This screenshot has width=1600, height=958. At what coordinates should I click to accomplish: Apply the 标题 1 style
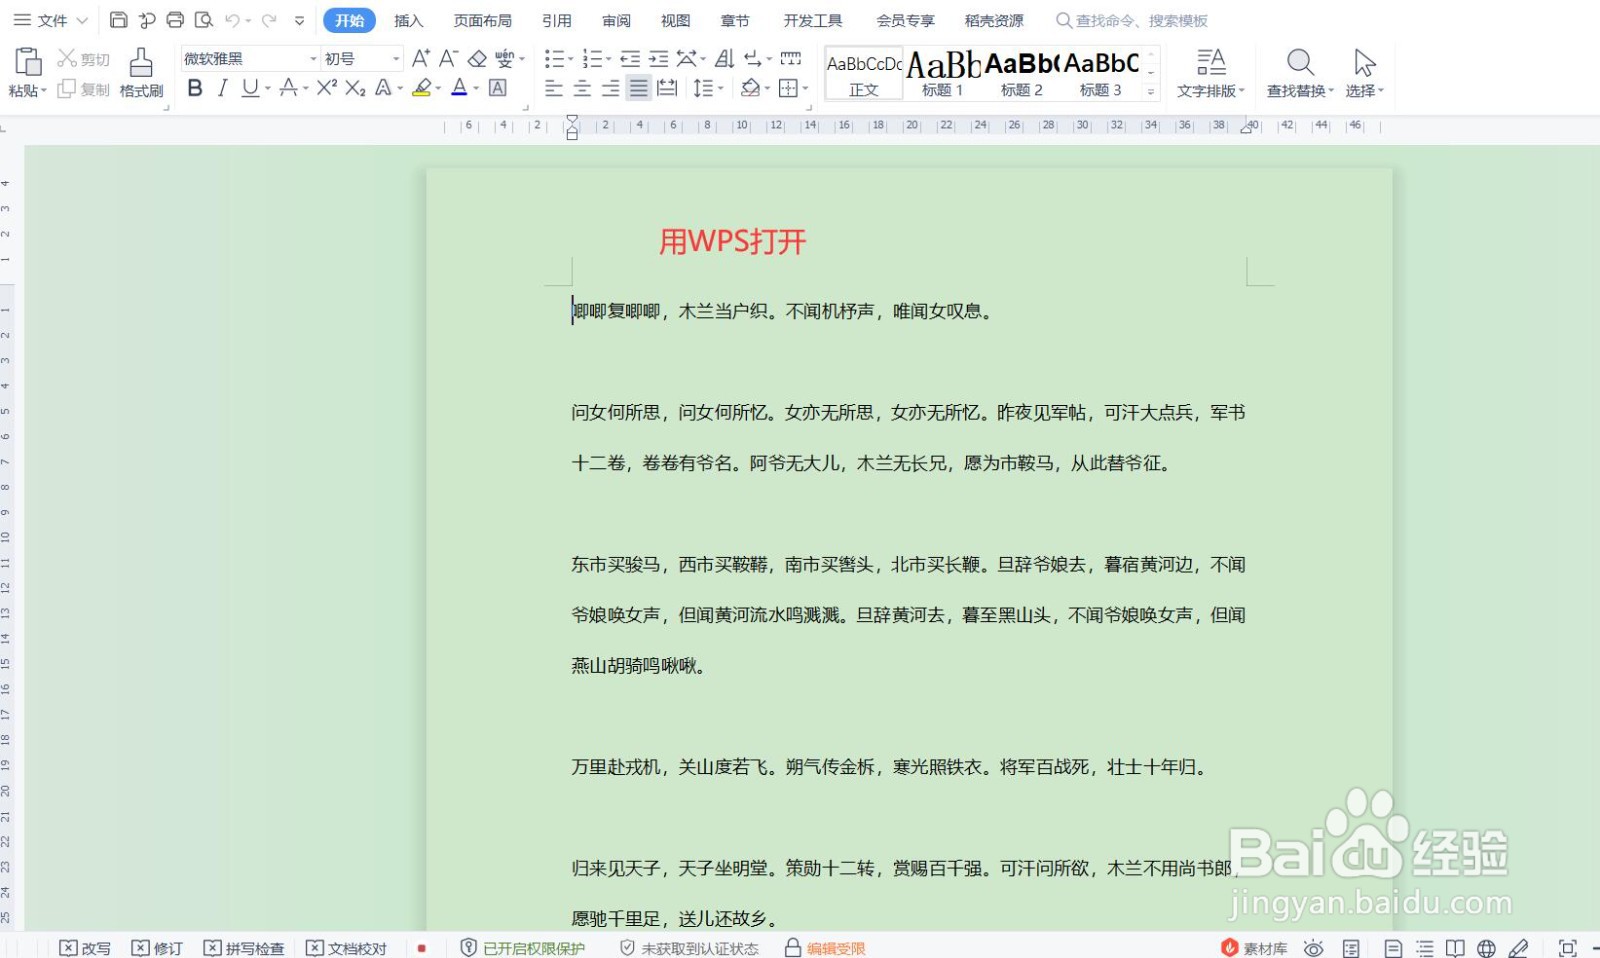[x=942, y=74]
